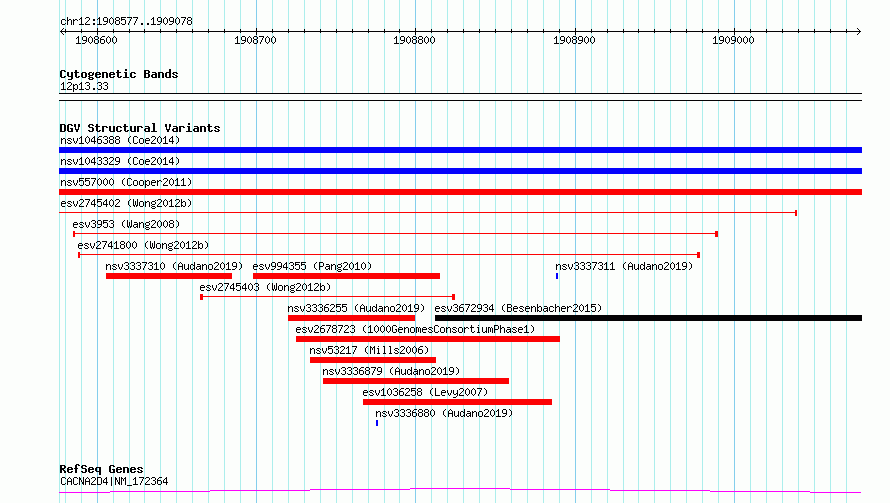Image resolution: width=890 pixels, height=503 pixels.
Task: Open the esv3672934 (Besenbacher2015) label
Action: coord(518,308)
